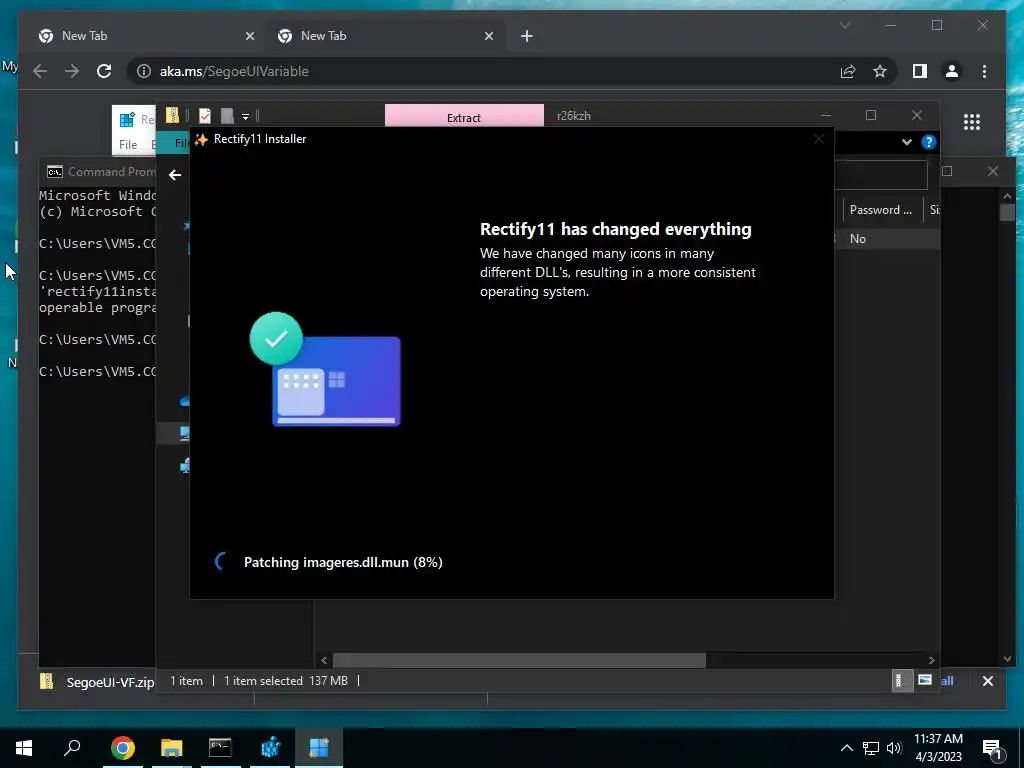The height and width of the screenshot is (768, 1024).
Task: Select the Extract ribbon tab in Explorer
Action: tap(464, 116)
